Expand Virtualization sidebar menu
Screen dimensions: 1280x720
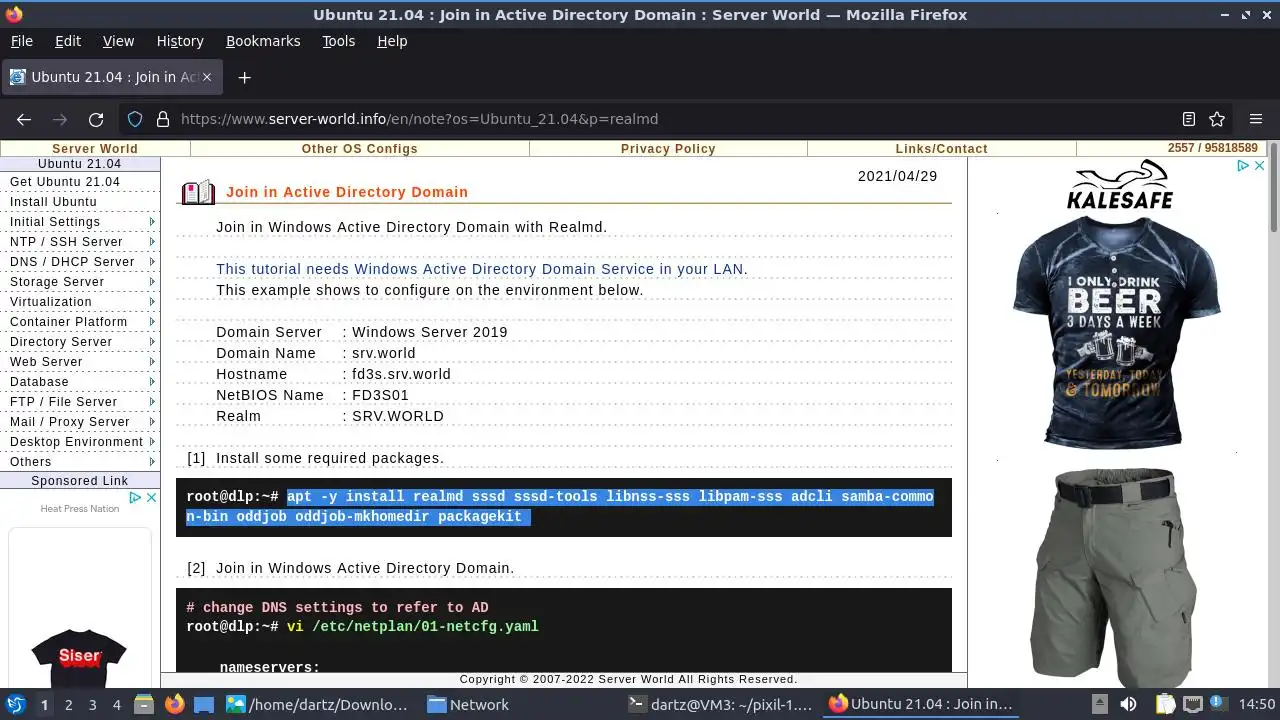80,302
